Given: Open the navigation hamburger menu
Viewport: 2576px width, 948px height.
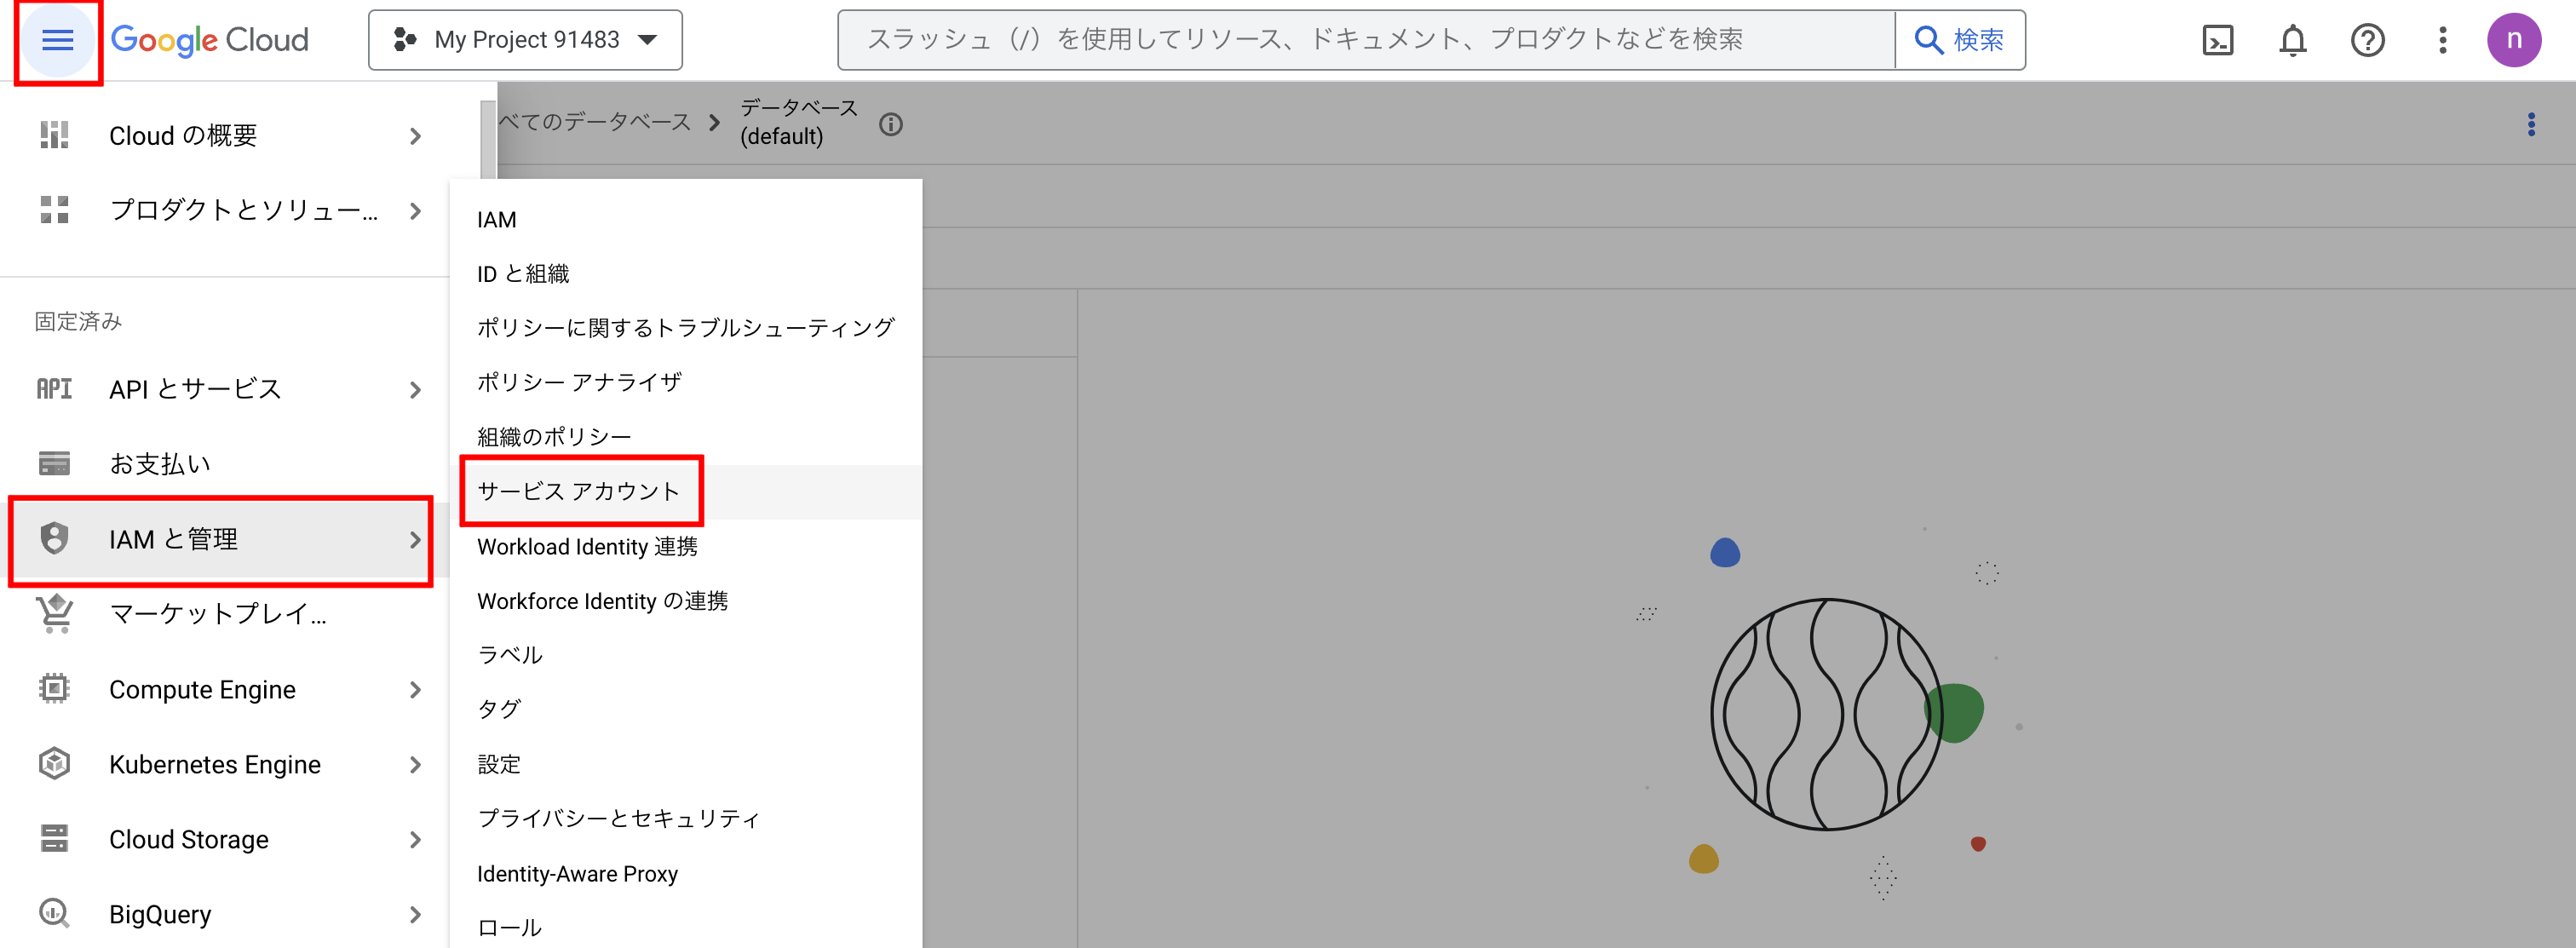Looking at the screenshot, I should (57, 40).
